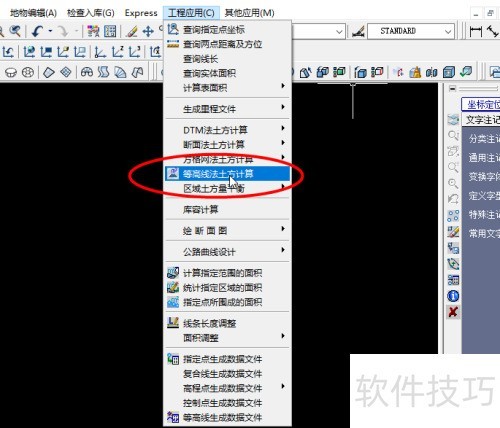Click the eraser brush icon in top toolbar

(132, 32)
